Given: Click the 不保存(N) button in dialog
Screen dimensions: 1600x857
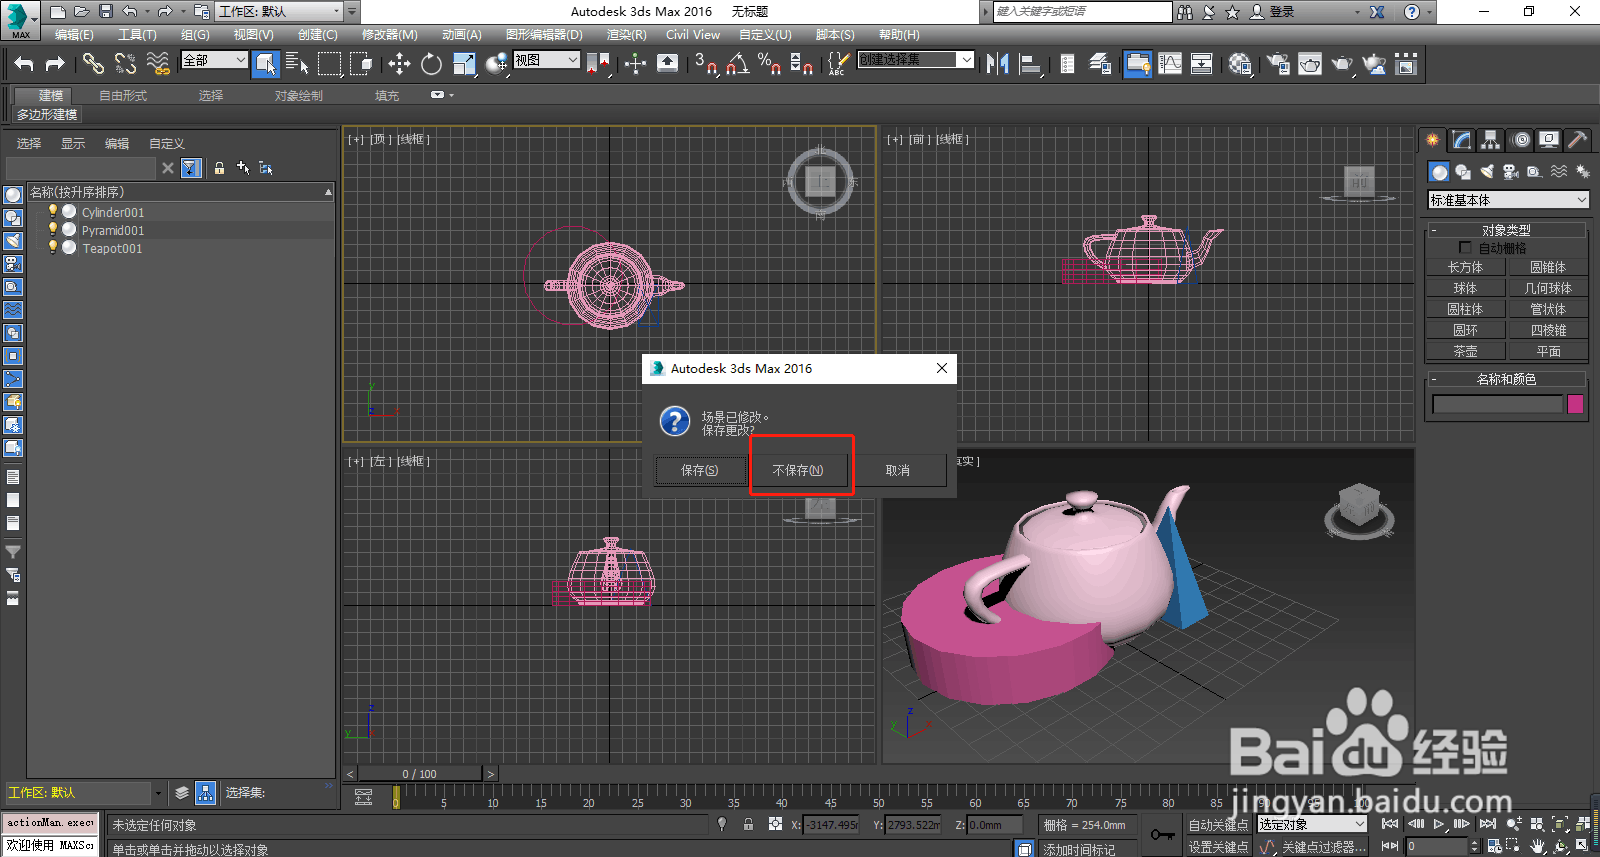Looking at the screenshot, I should [798, 470].
